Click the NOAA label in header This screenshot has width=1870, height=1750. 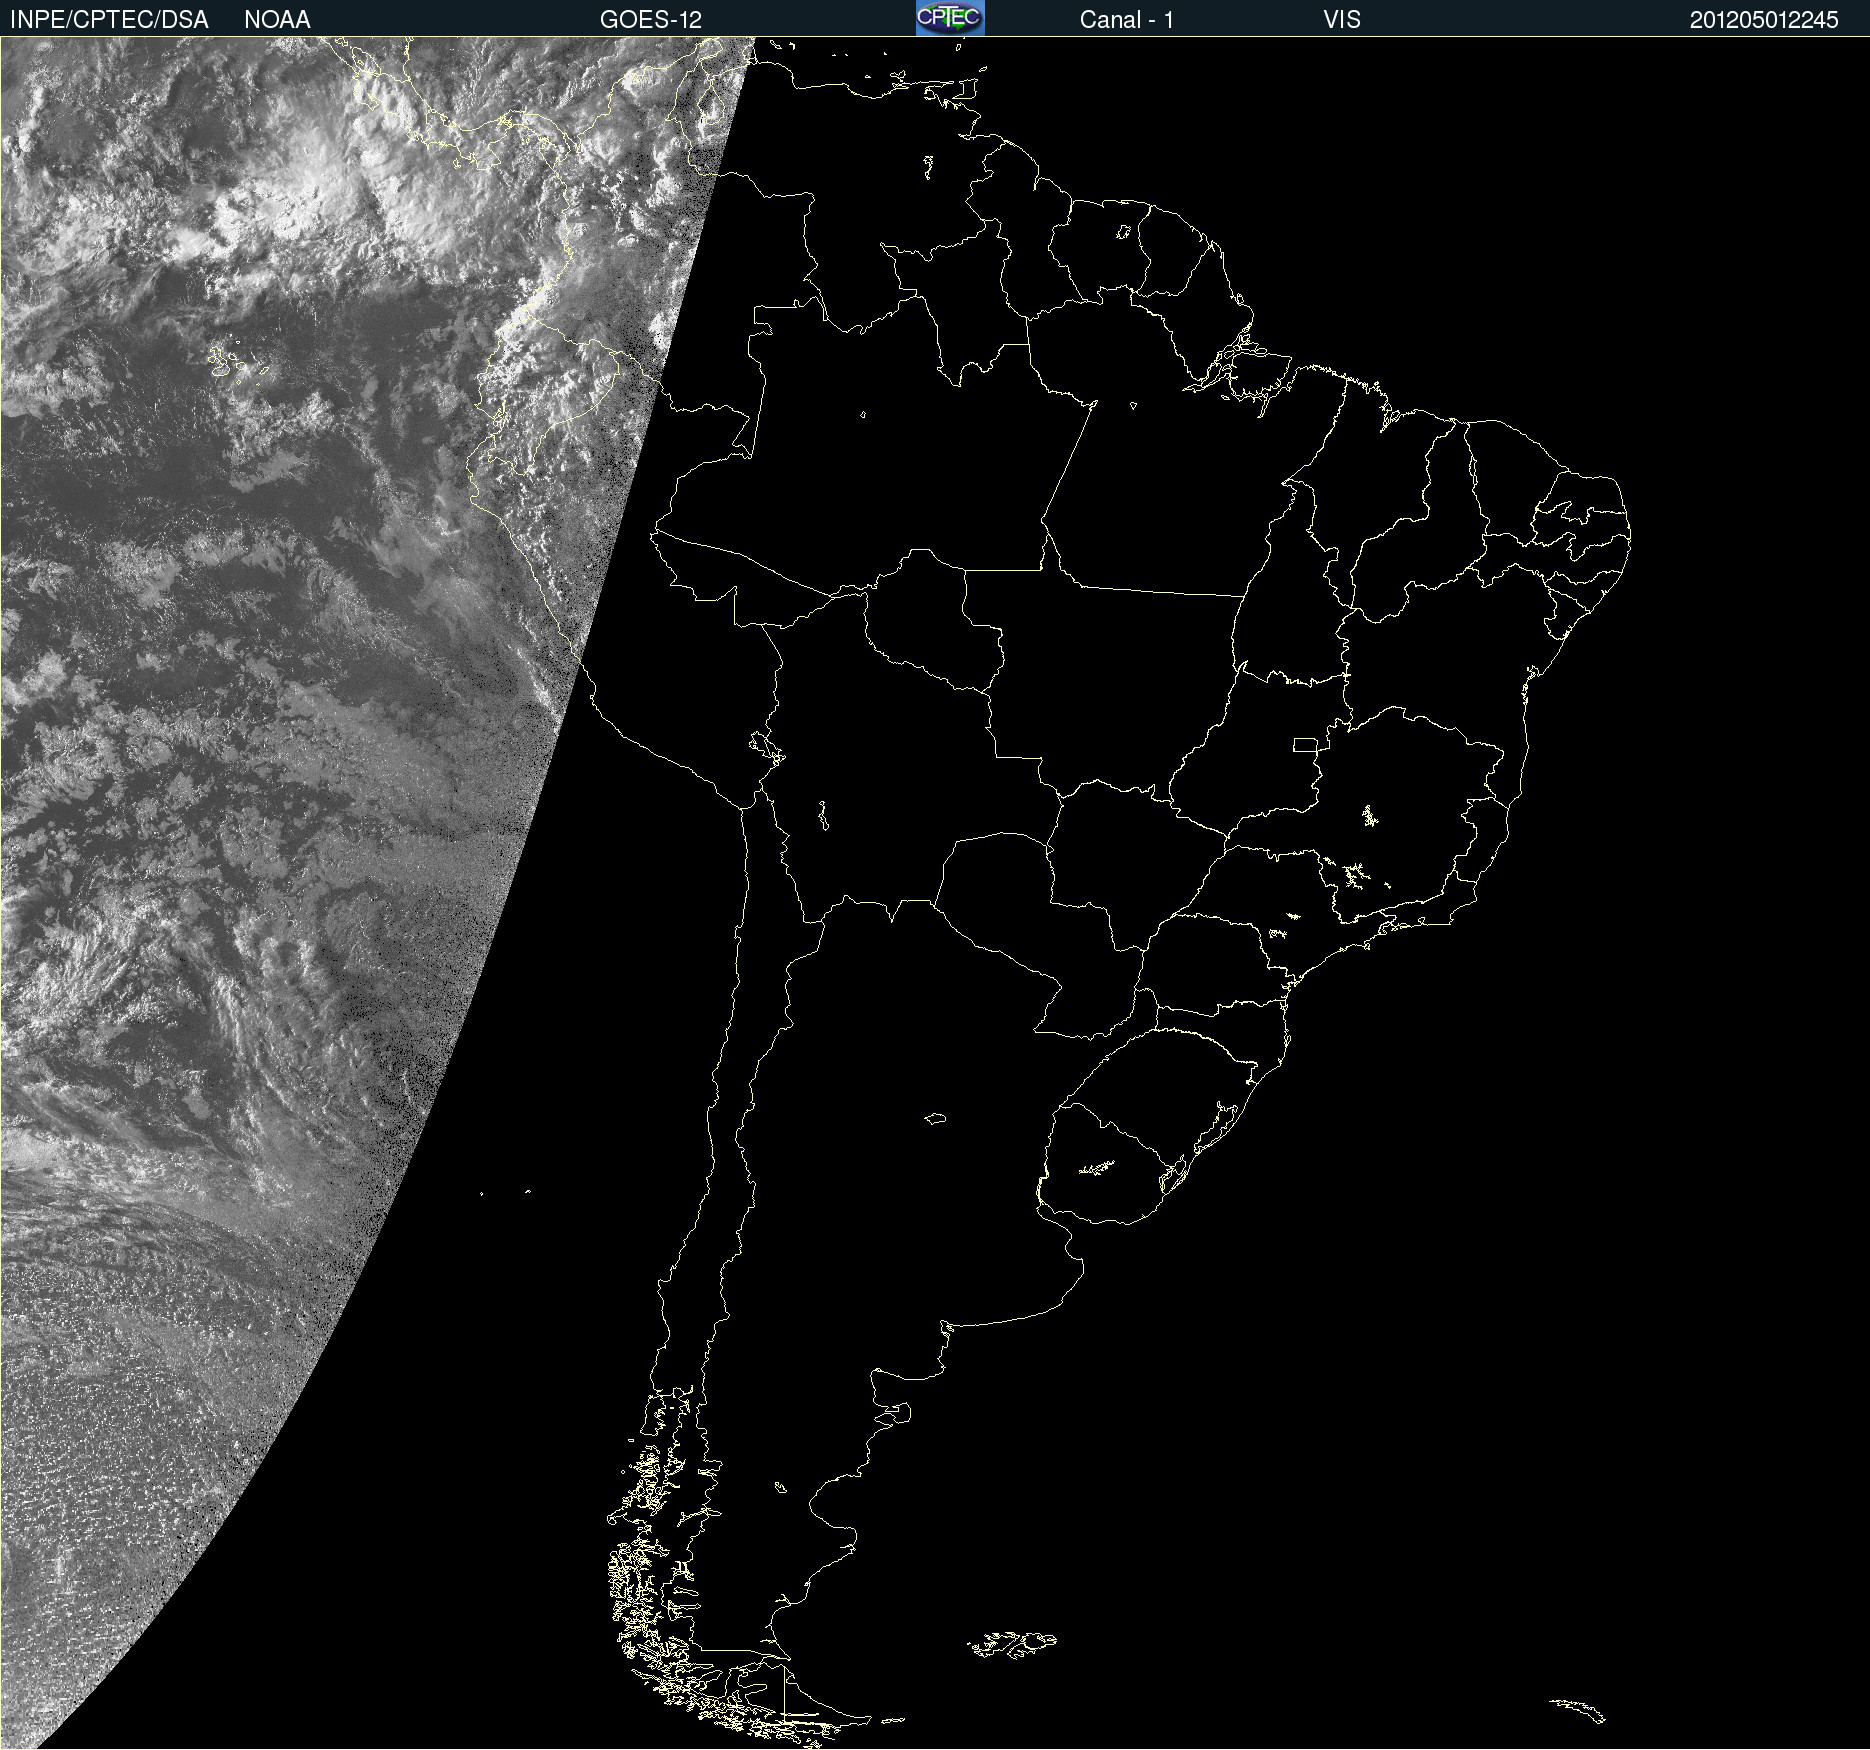tap(277, 20)
